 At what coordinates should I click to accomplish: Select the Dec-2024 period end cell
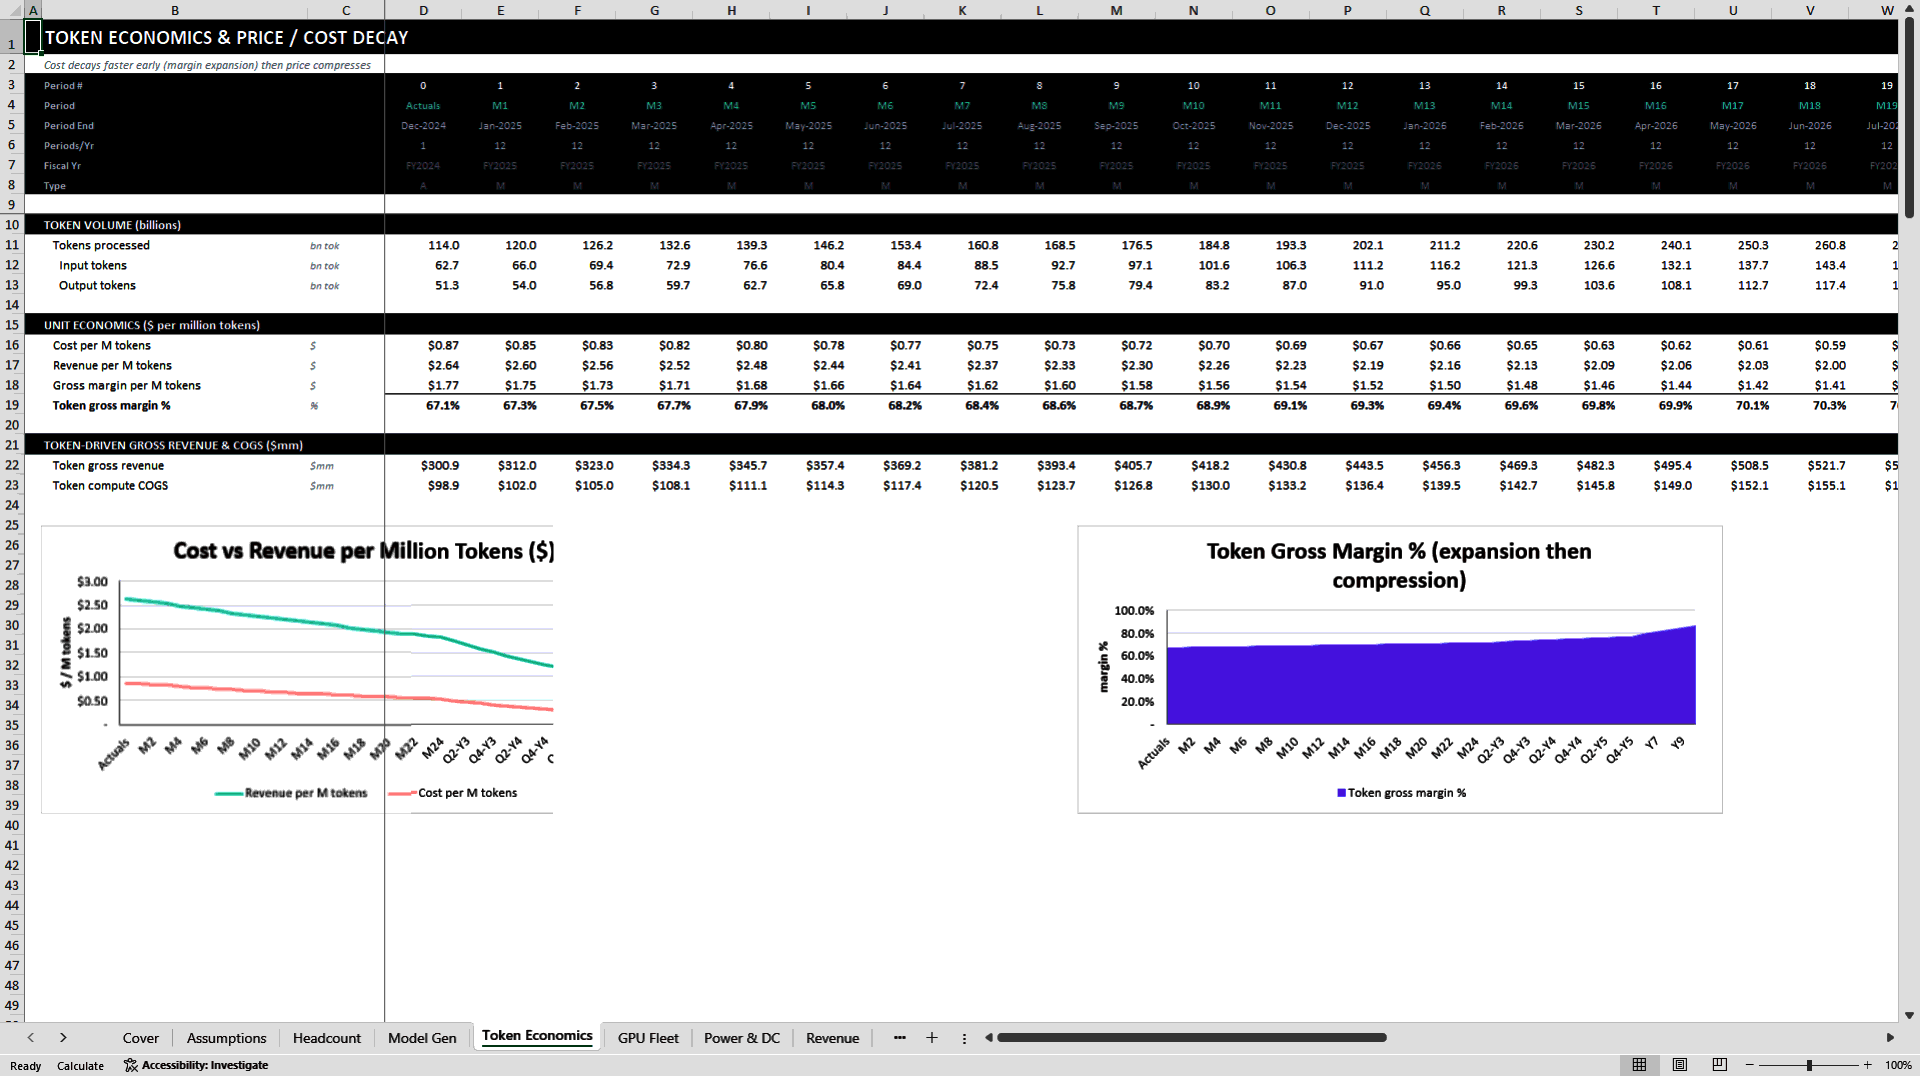tap(423, 125)
